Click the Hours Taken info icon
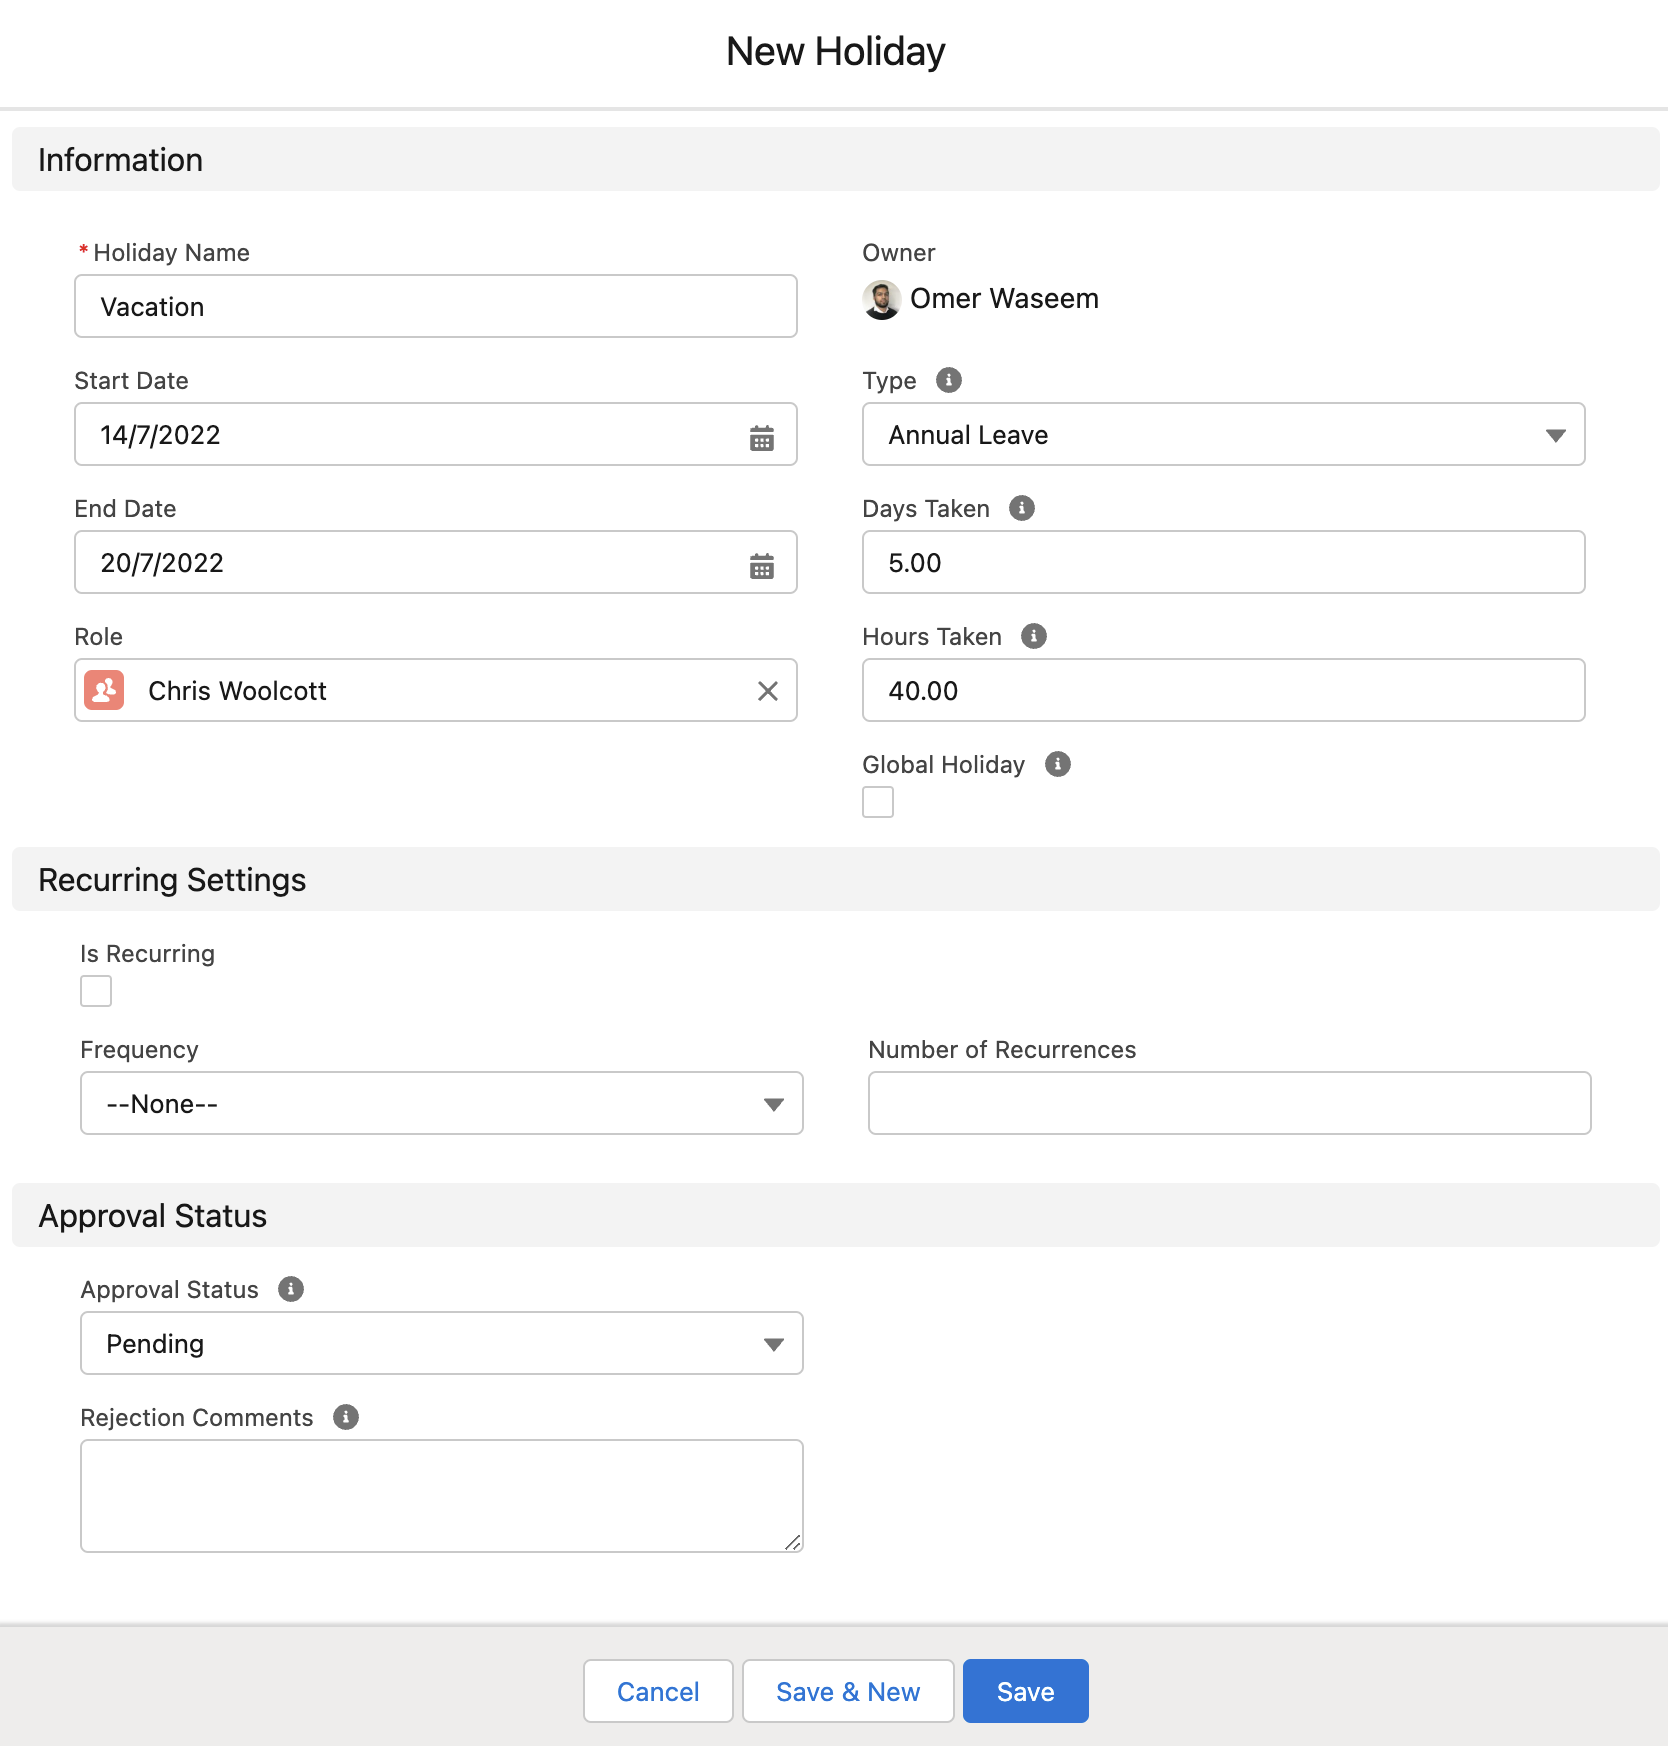Viewport: 1668px width, 1746px height. pyautogui.click(x=1033, y=636)
